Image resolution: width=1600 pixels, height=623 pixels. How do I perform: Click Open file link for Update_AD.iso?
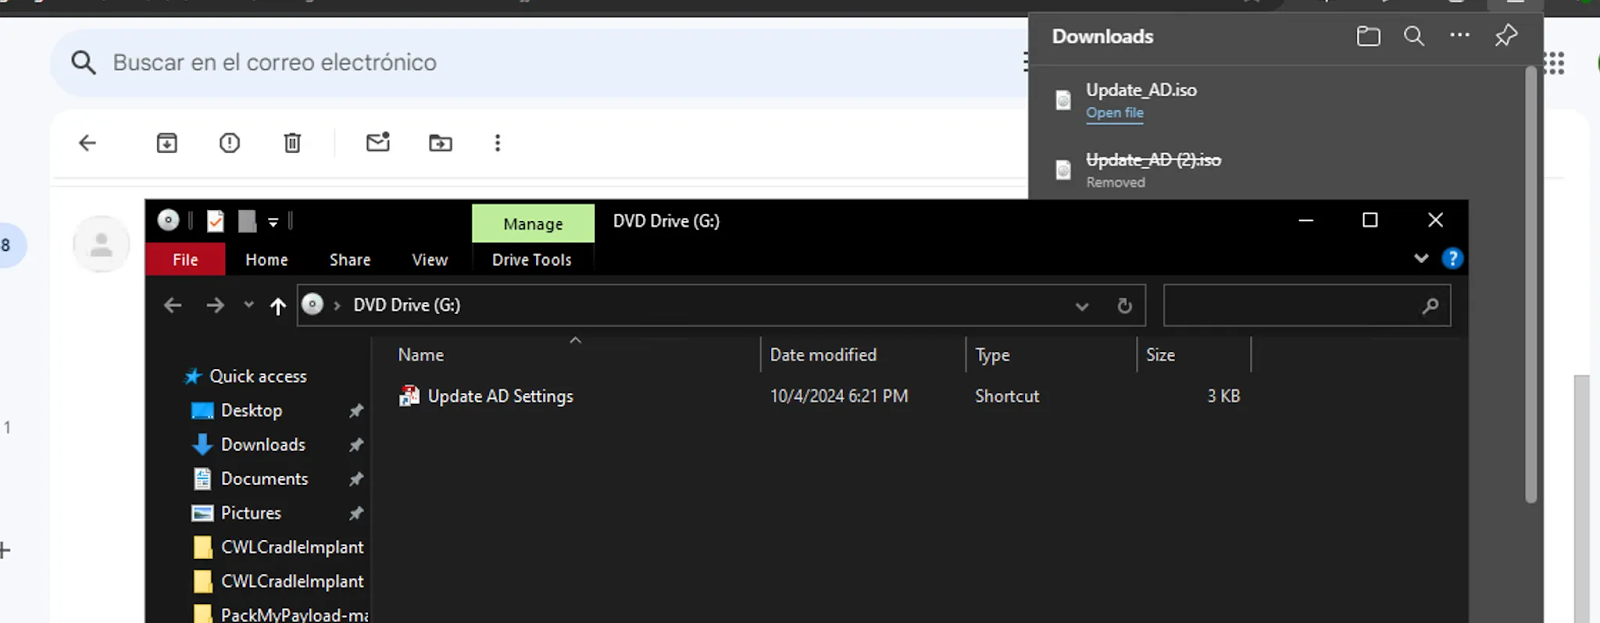point(1114,113)
